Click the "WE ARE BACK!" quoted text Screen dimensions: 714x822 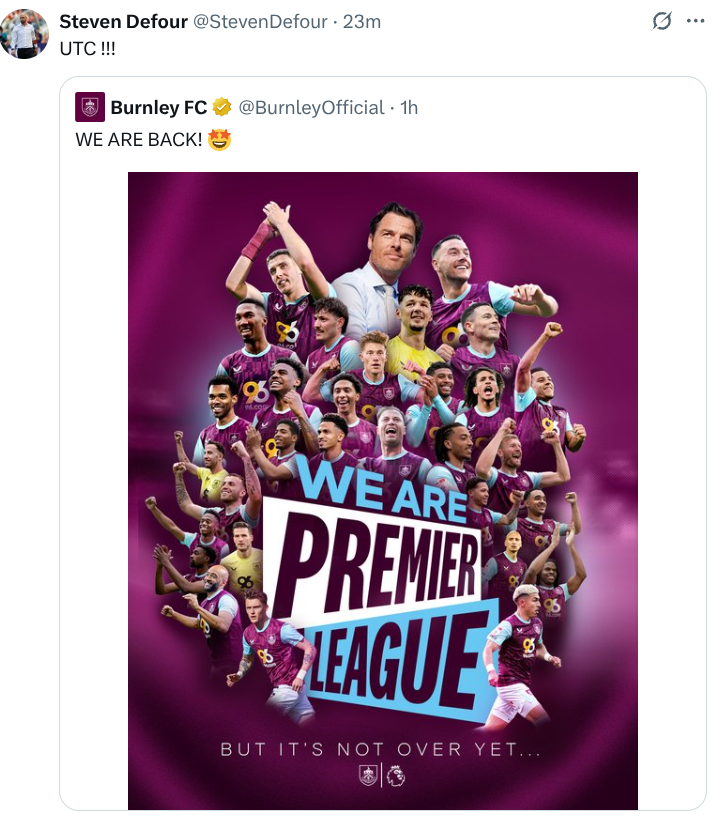139,140
